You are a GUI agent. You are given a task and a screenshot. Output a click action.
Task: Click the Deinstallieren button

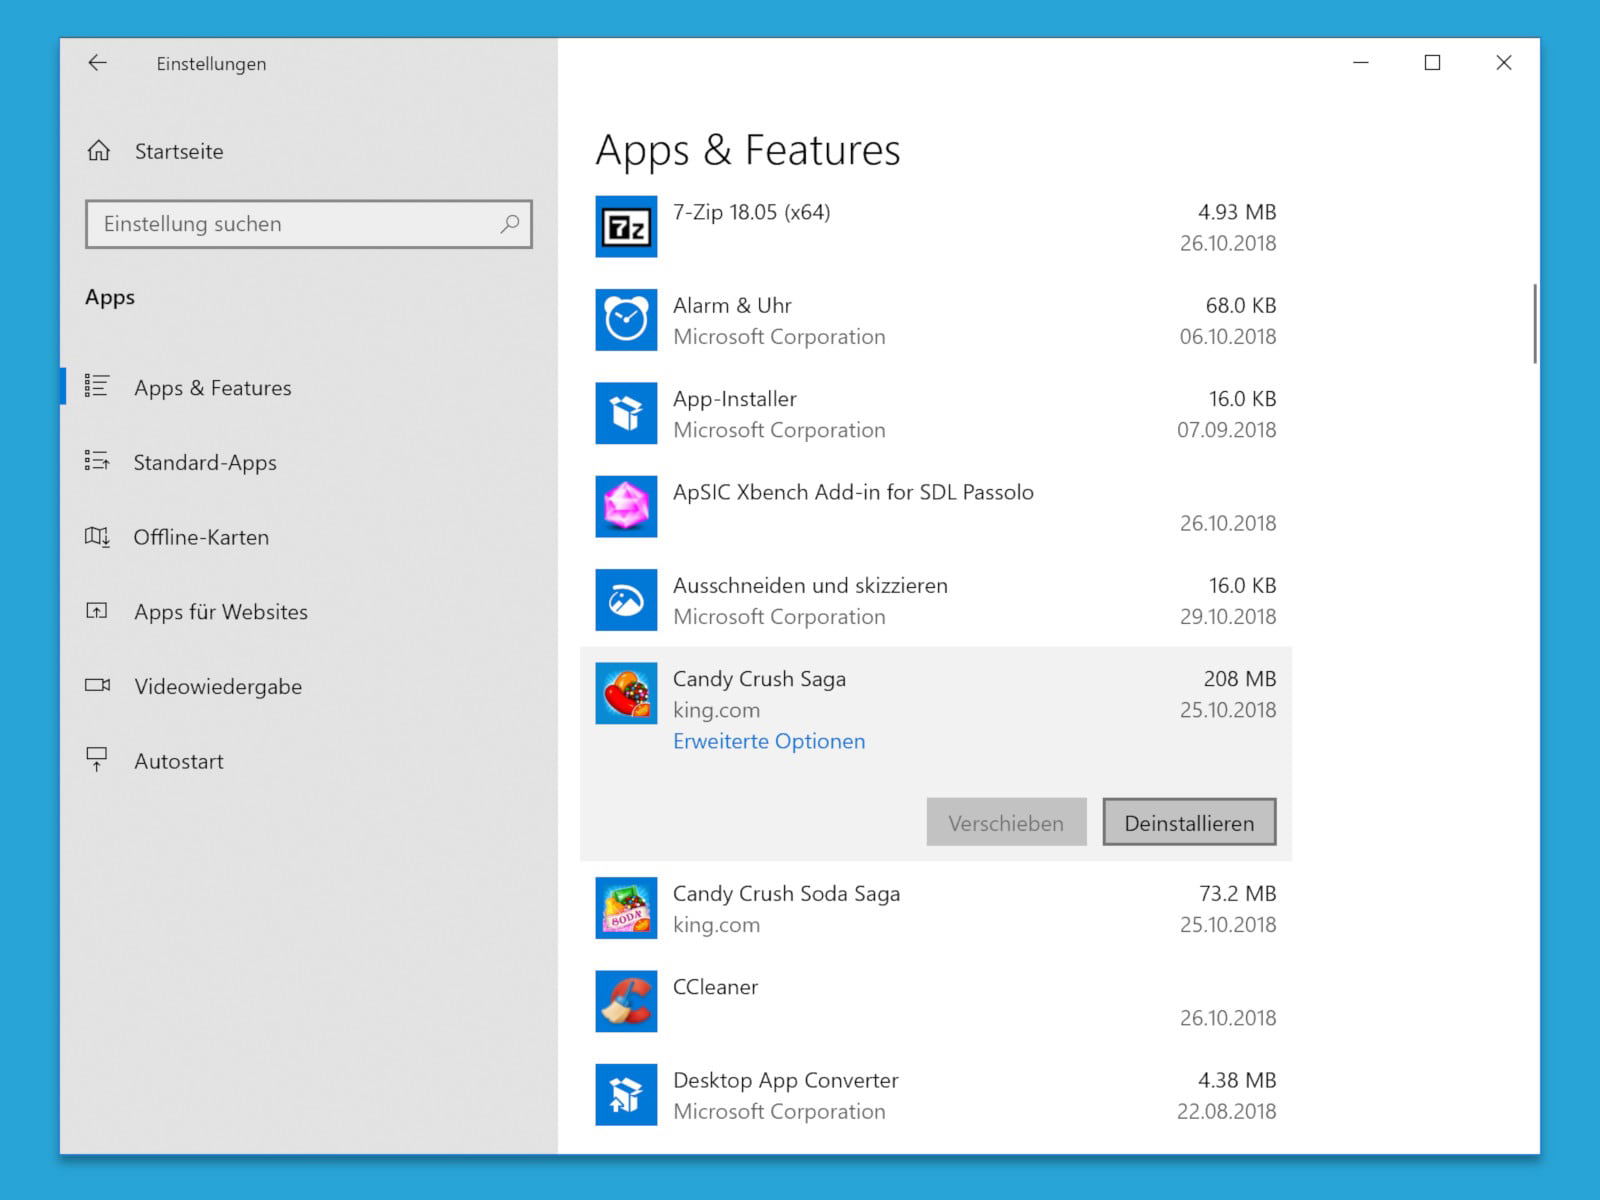[1189, 822]
